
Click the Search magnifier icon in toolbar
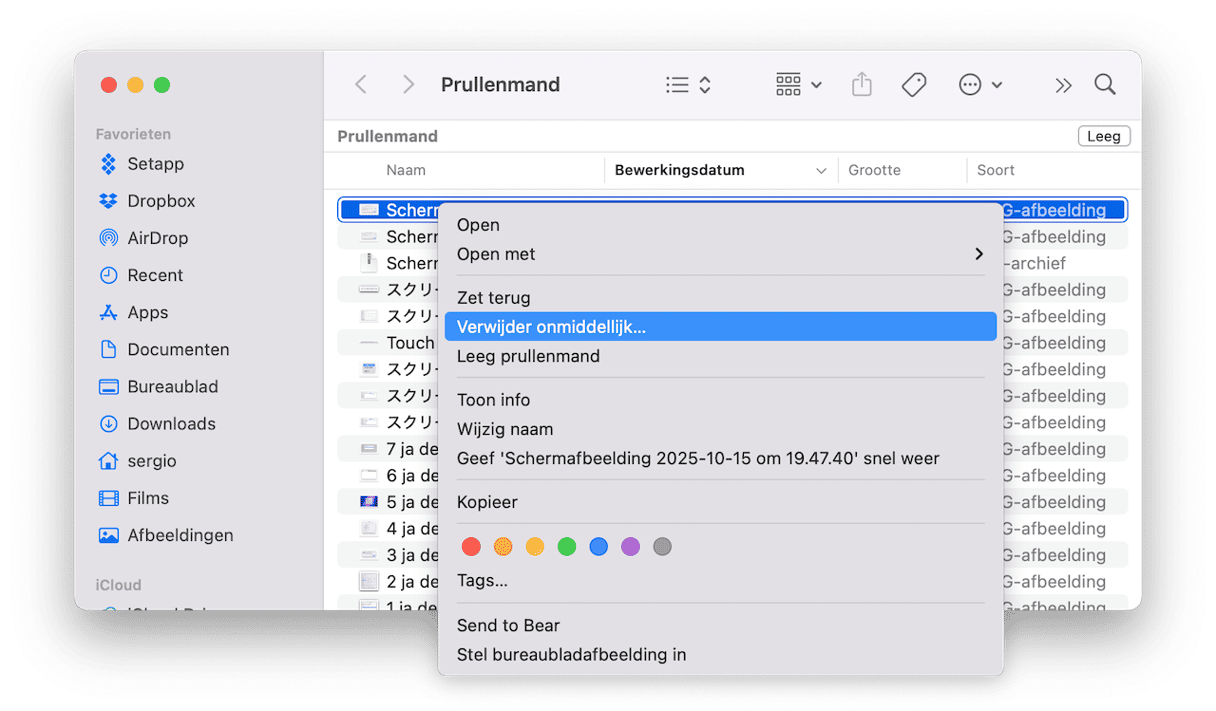1104,85
